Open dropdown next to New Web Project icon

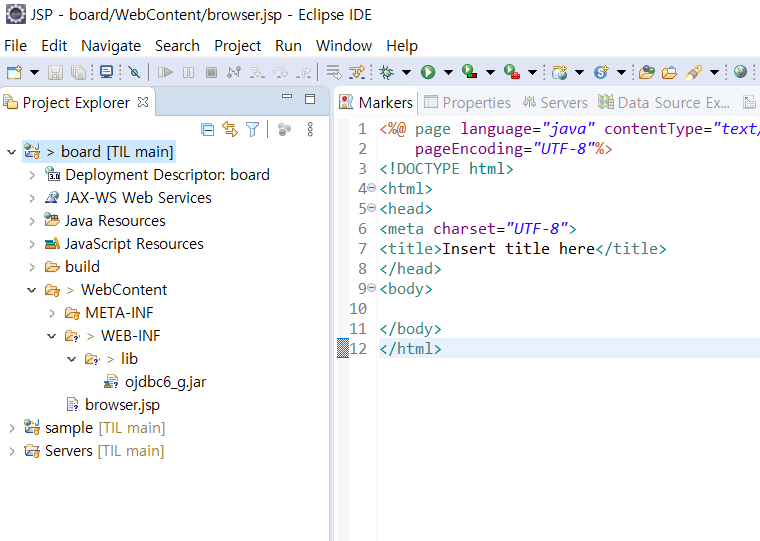(580, 73)
